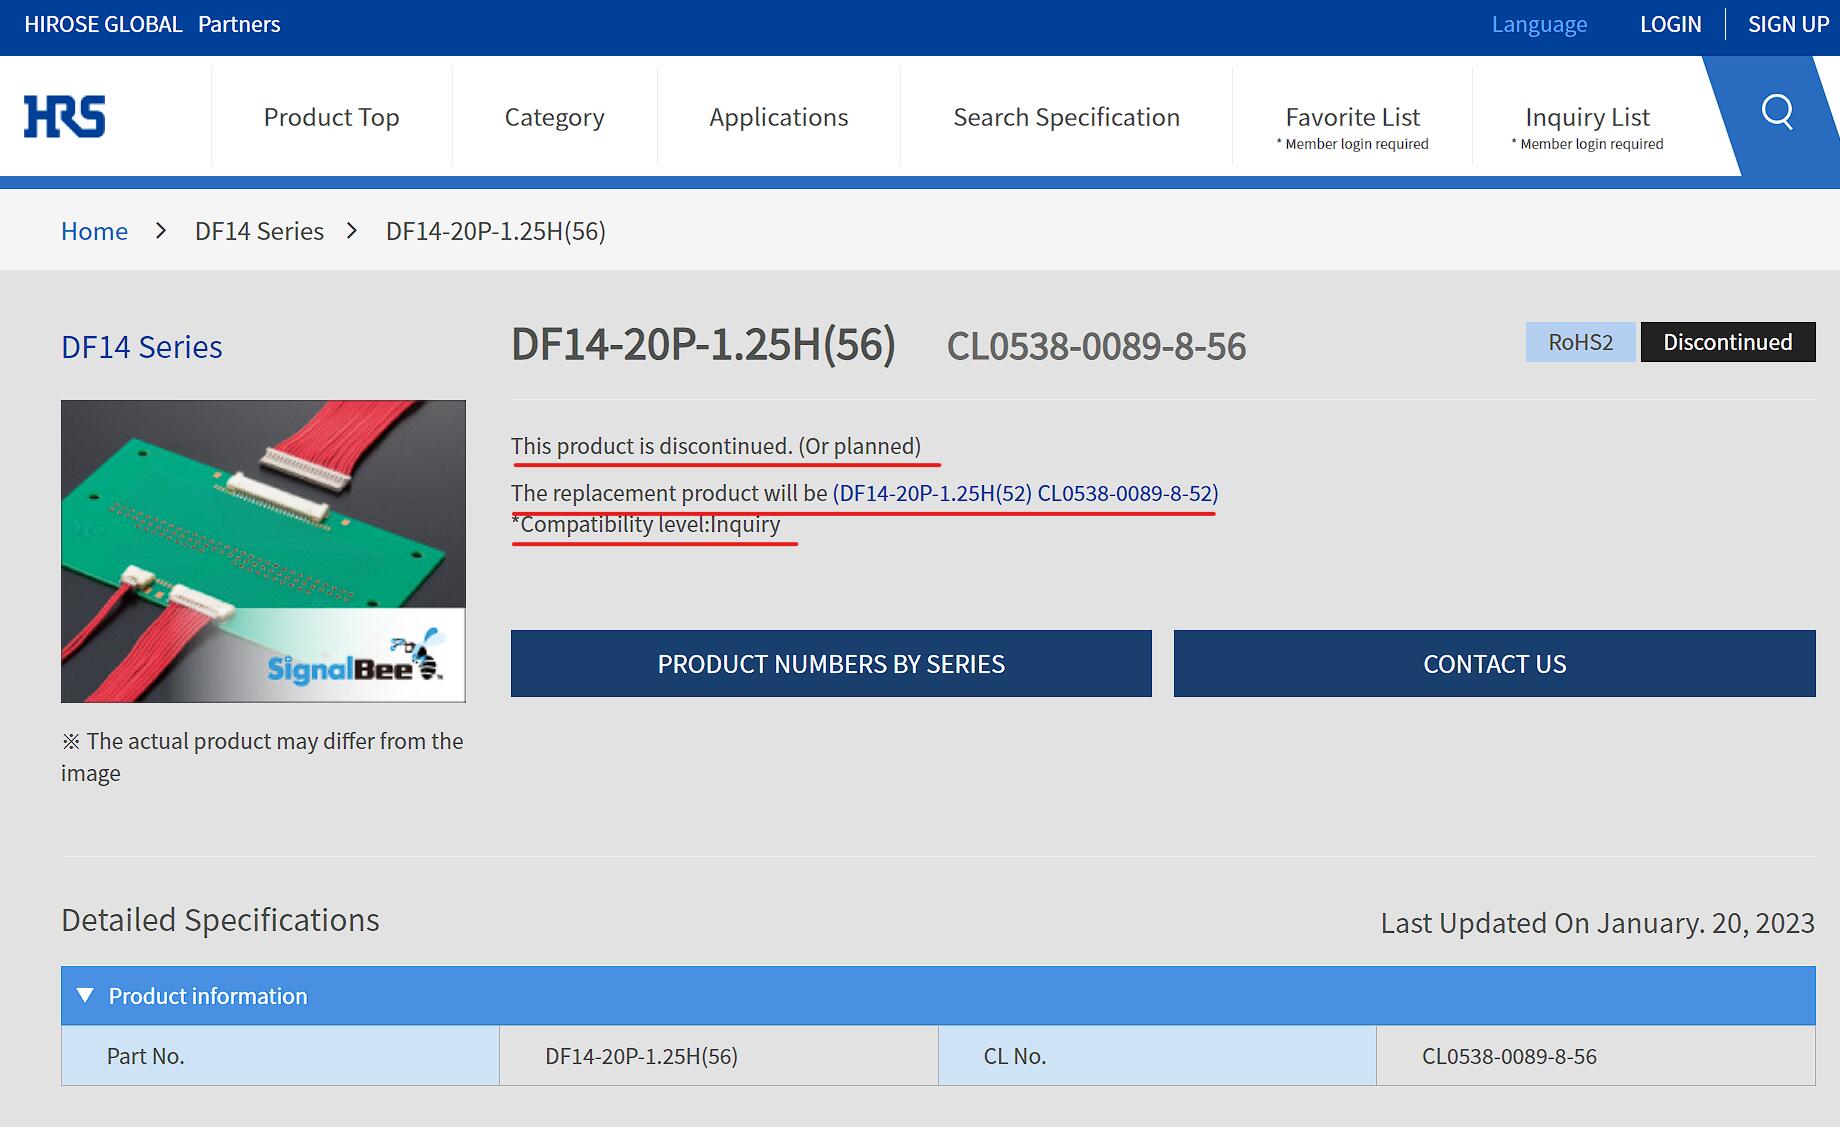This screenshot has height=1127, width=1840.
Task: Click the RoHS2 badge
Action: pyautogui.click(x=1580, y=342)
